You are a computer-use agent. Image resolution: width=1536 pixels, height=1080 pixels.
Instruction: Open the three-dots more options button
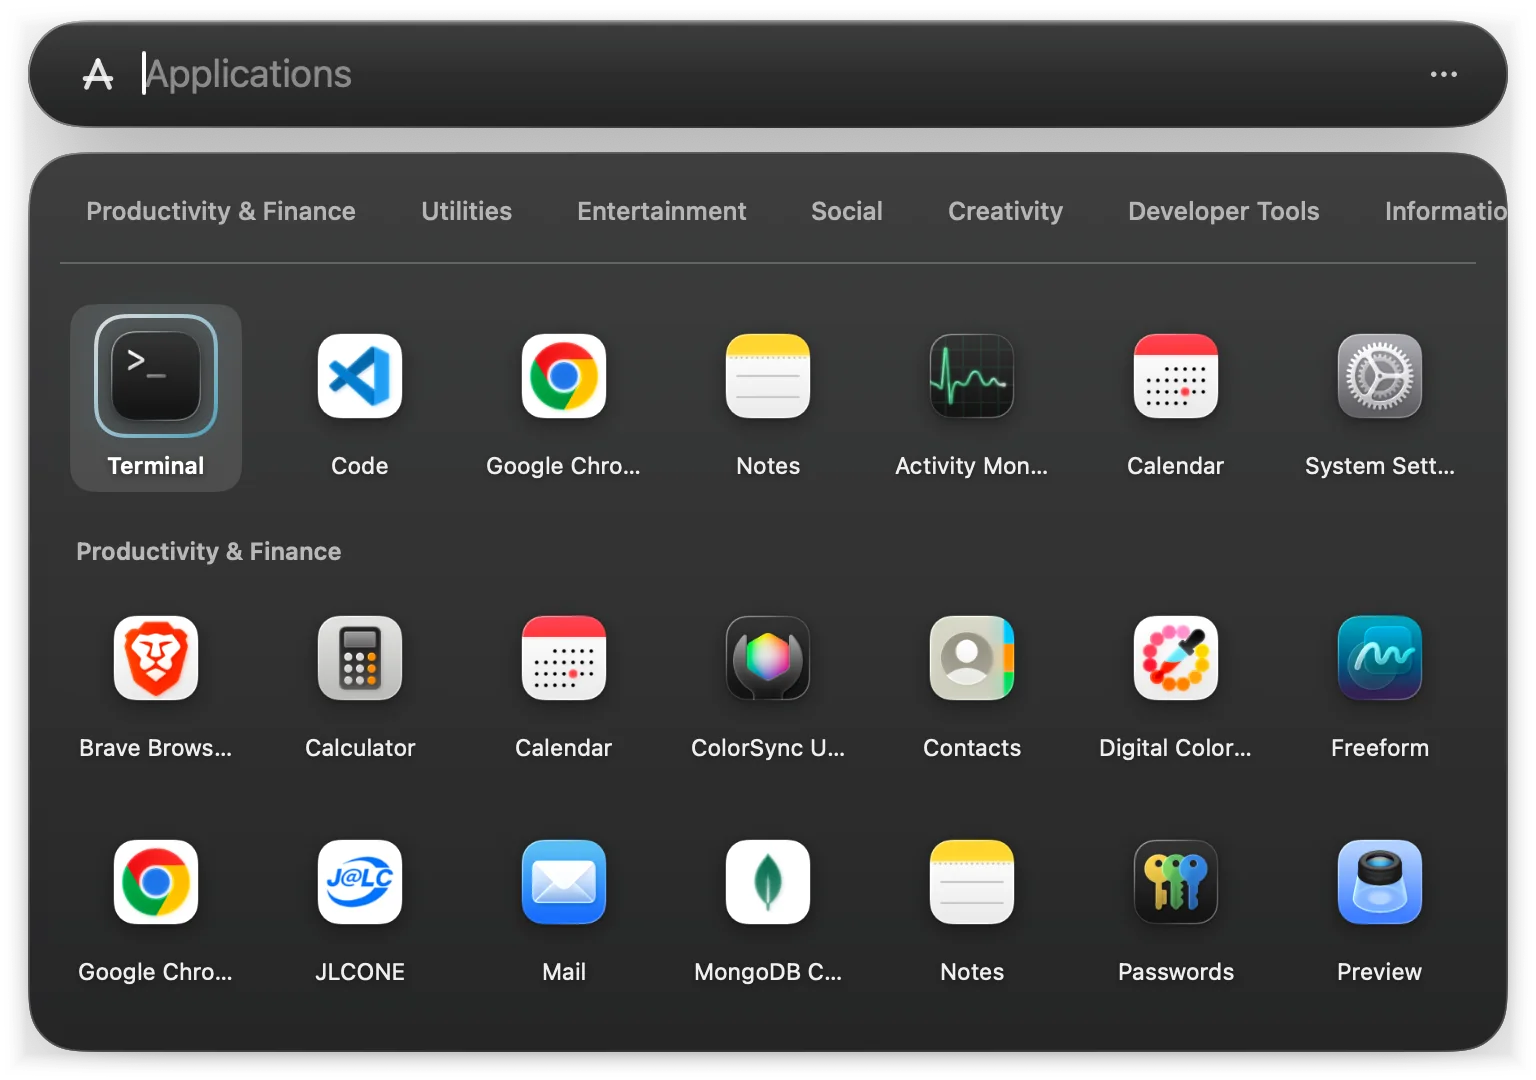pos(1443,74)
